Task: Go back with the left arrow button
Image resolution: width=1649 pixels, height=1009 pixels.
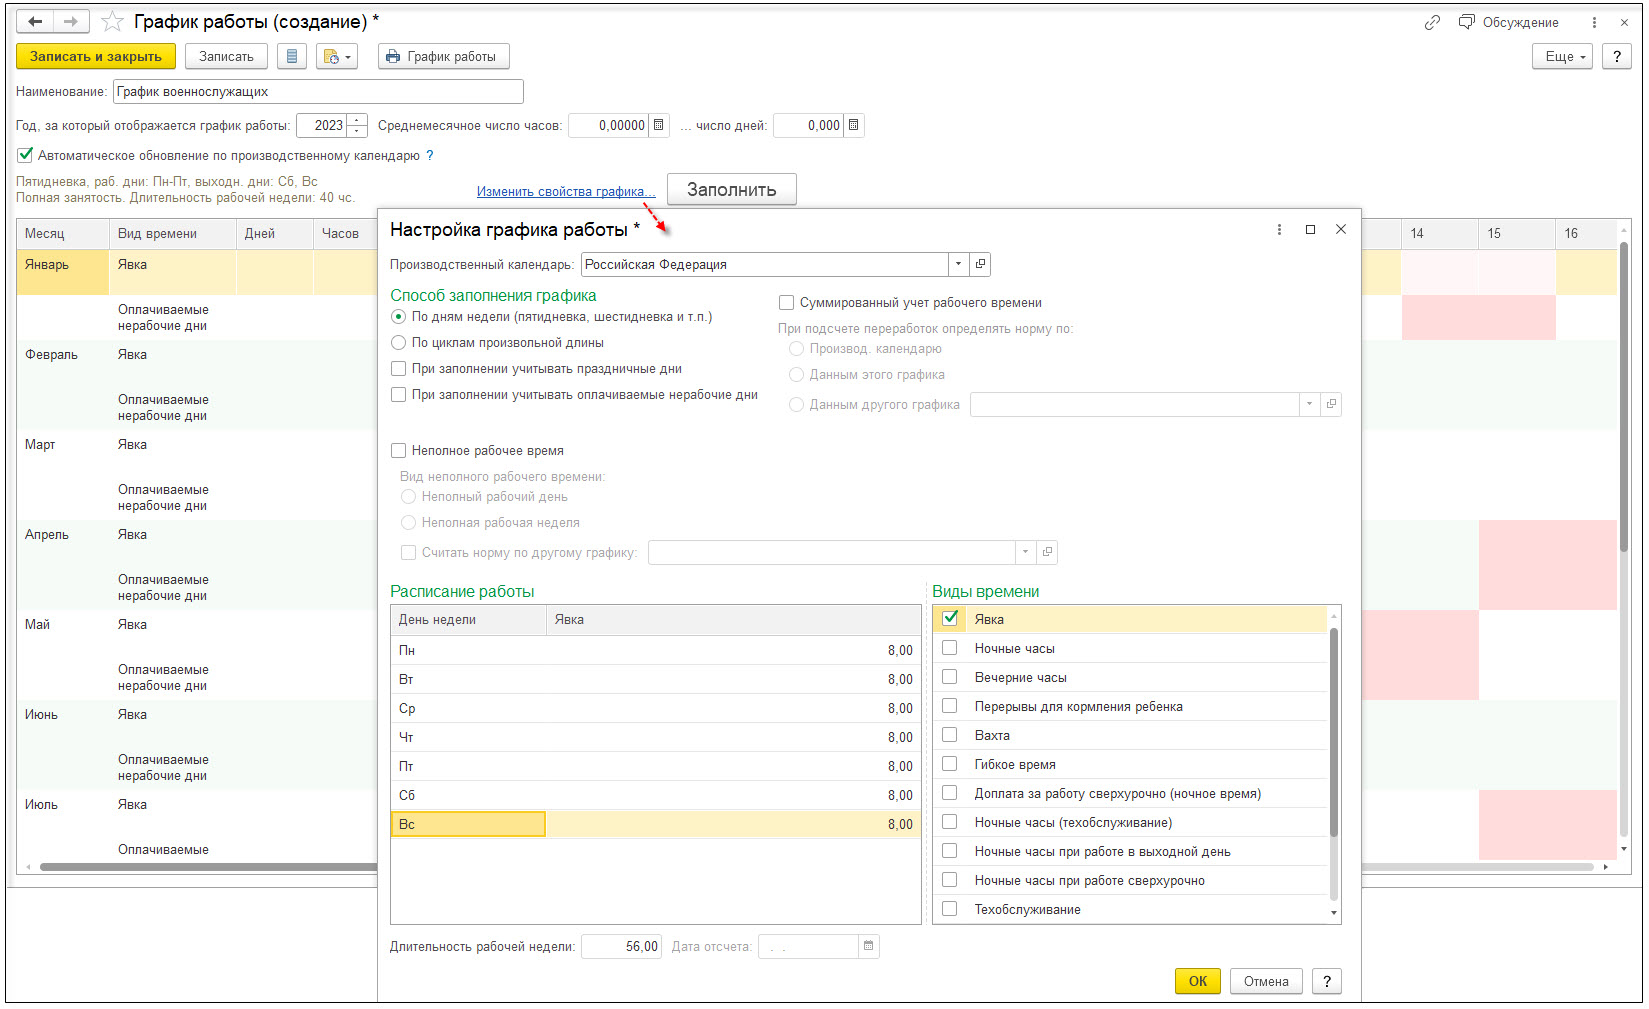Action: [x=35, y=21]
